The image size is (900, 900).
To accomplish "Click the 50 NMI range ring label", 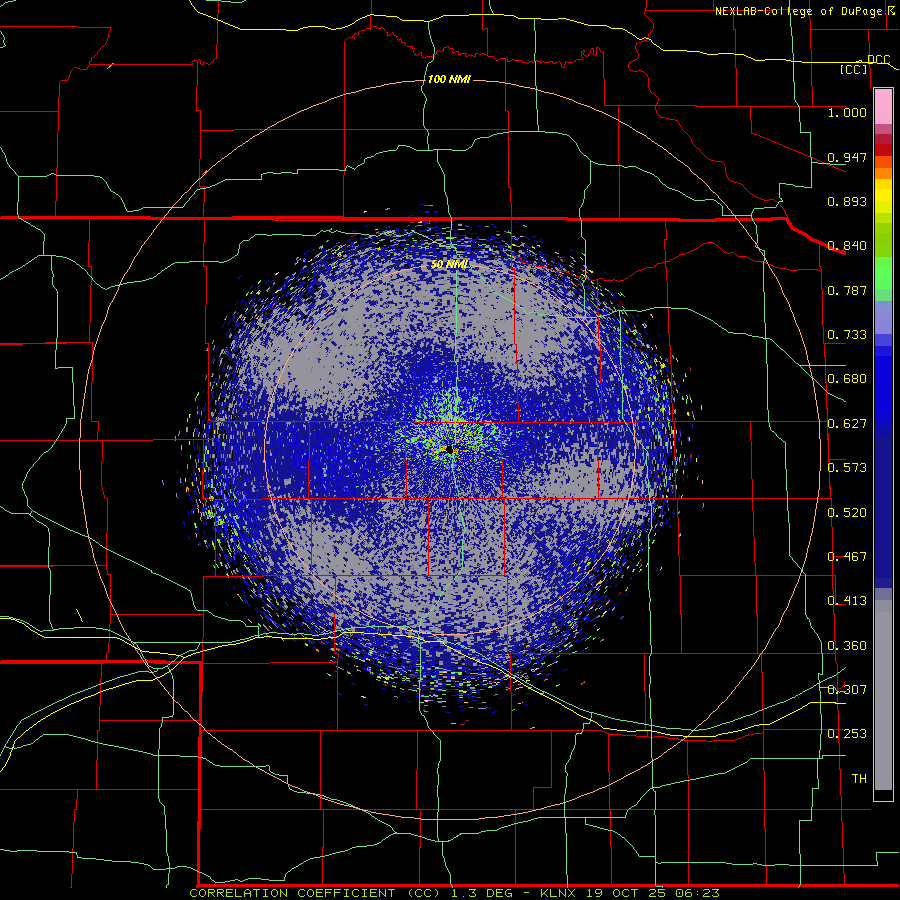I will point(449,265).
